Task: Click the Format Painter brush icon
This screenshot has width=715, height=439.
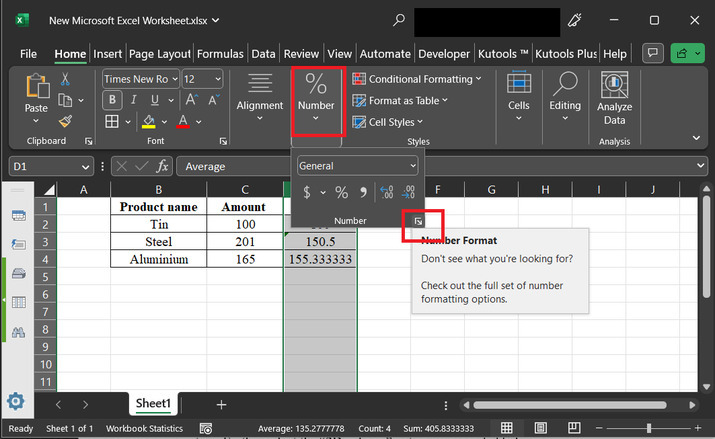Action: 65,121
